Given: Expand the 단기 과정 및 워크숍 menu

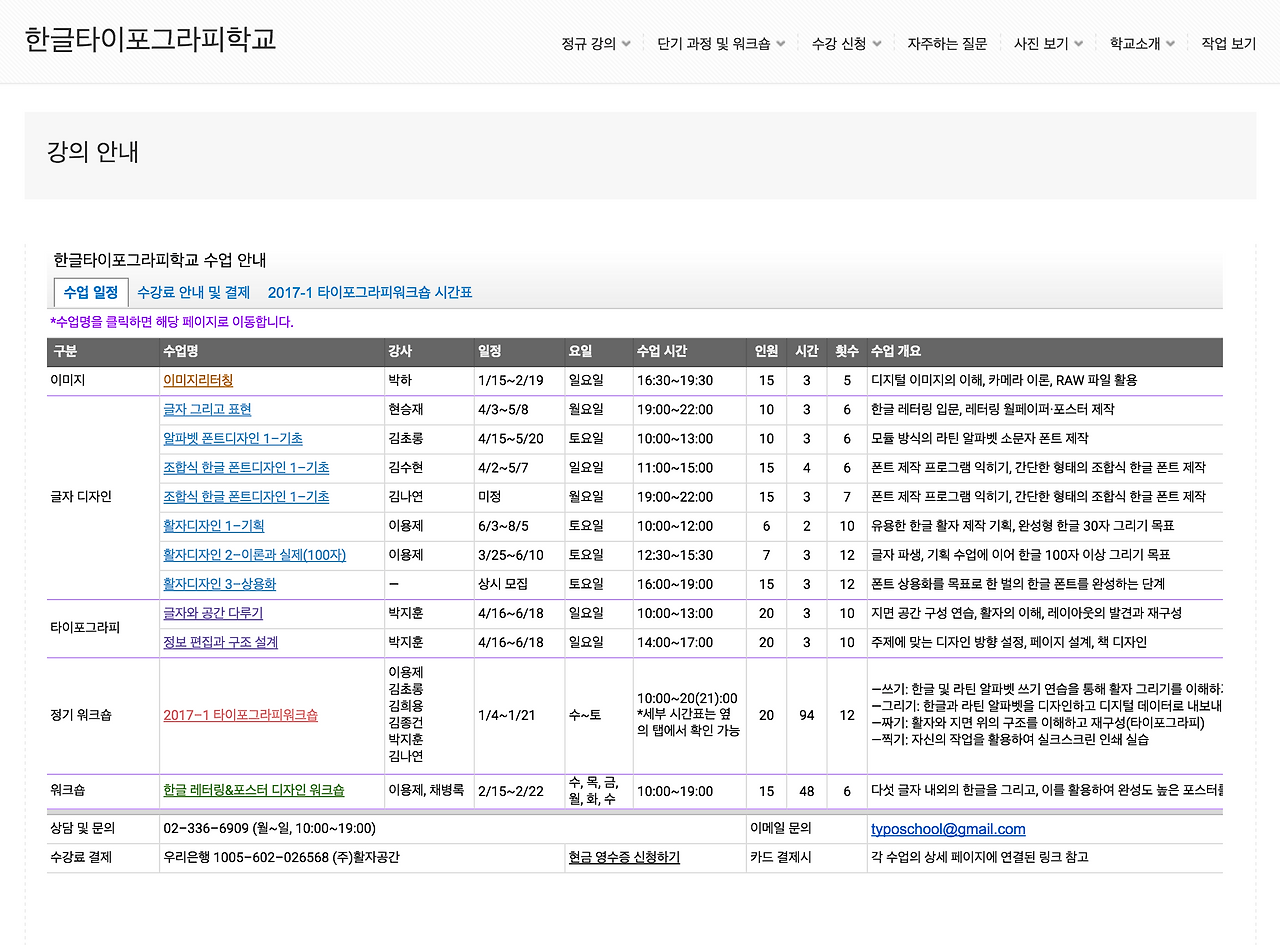Looking at the screenshot, I should [713, 44].
